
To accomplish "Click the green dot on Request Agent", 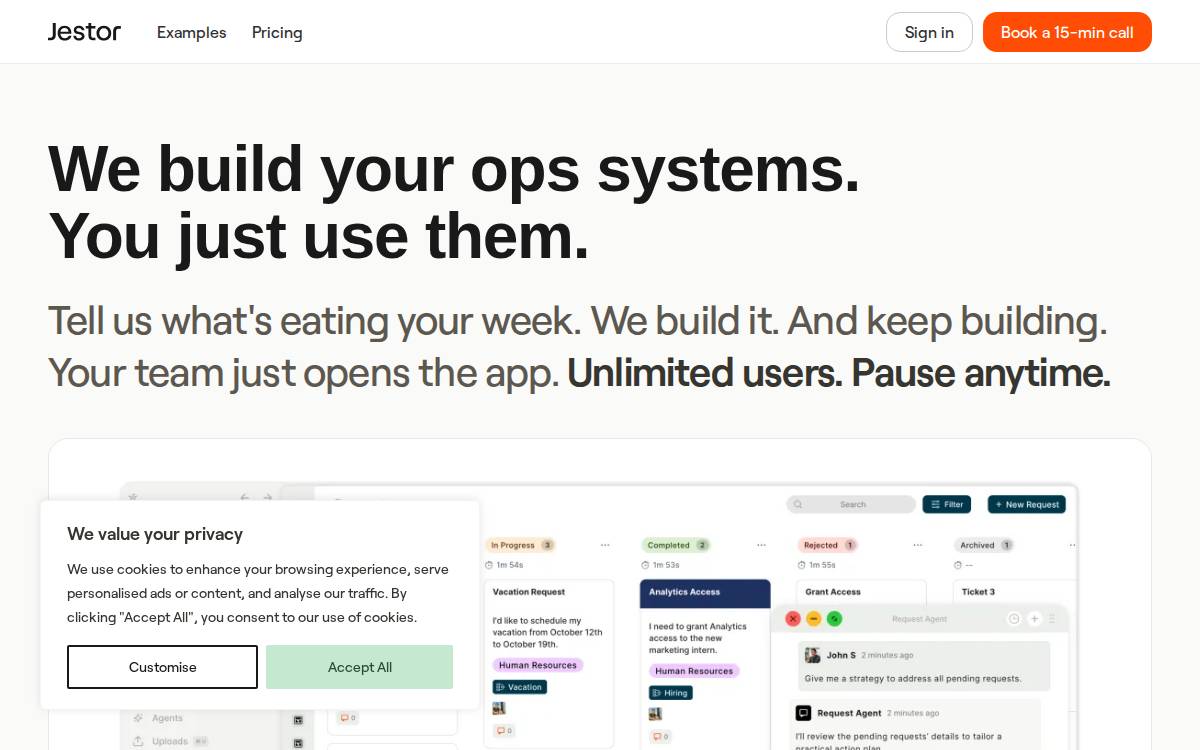I will click(x=835, y=619).
